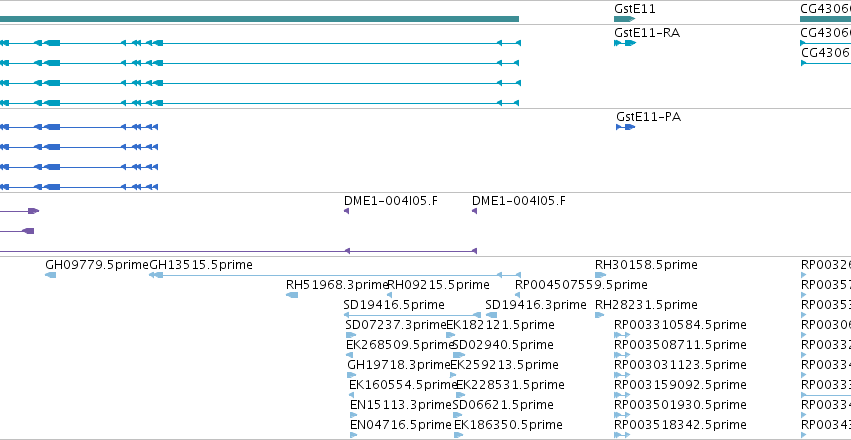Click the RH51968.3prime label
Viewport: 851px width, 440px height.
[337, 285]
